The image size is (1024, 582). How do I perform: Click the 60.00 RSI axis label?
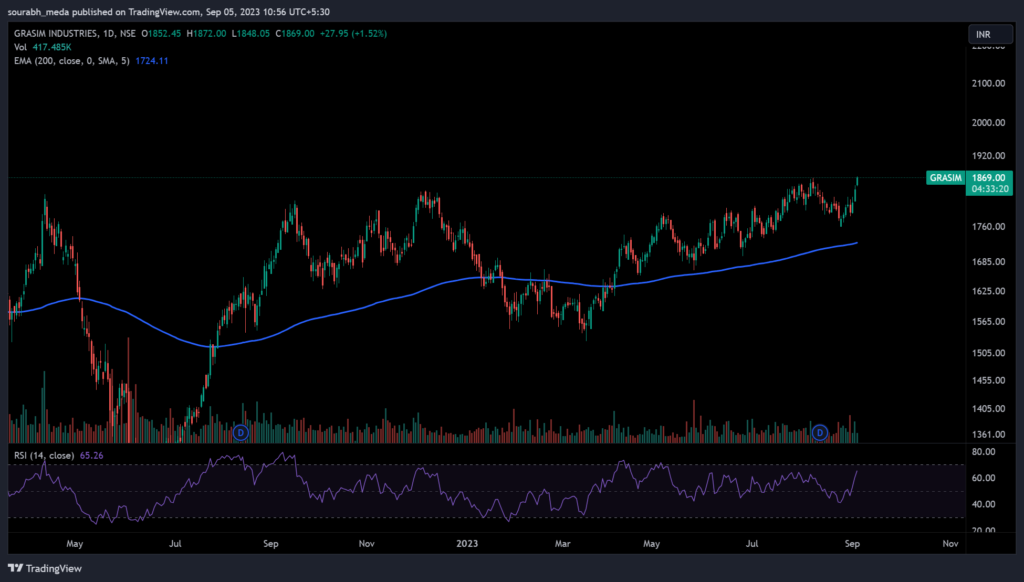pyautogui.click(x=984, y=478)
